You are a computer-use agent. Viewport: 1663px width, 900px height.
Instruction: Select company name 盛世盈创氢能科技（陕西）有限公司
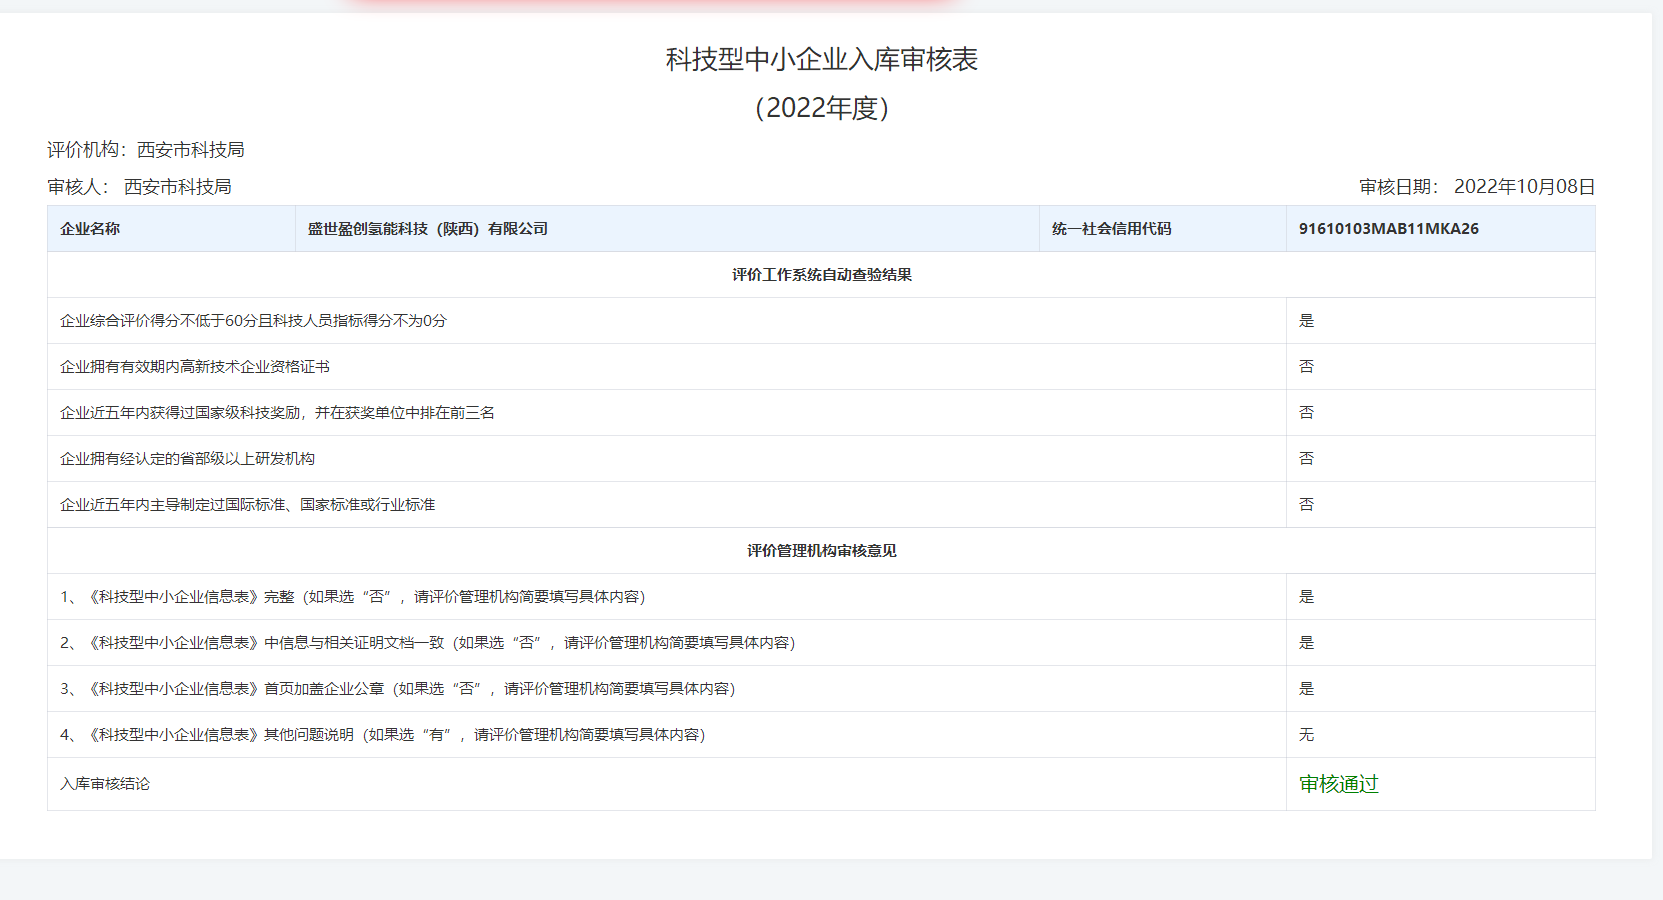coord(428,229)
